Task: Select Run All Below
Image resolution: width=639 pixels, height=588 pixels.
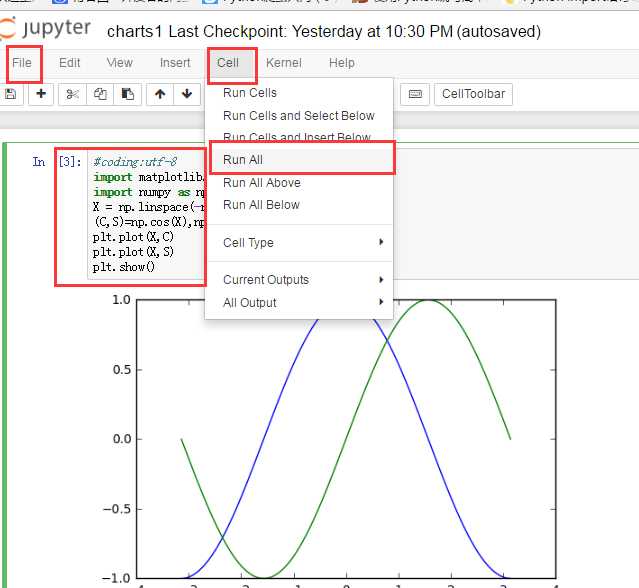Action: click(299, 205)
